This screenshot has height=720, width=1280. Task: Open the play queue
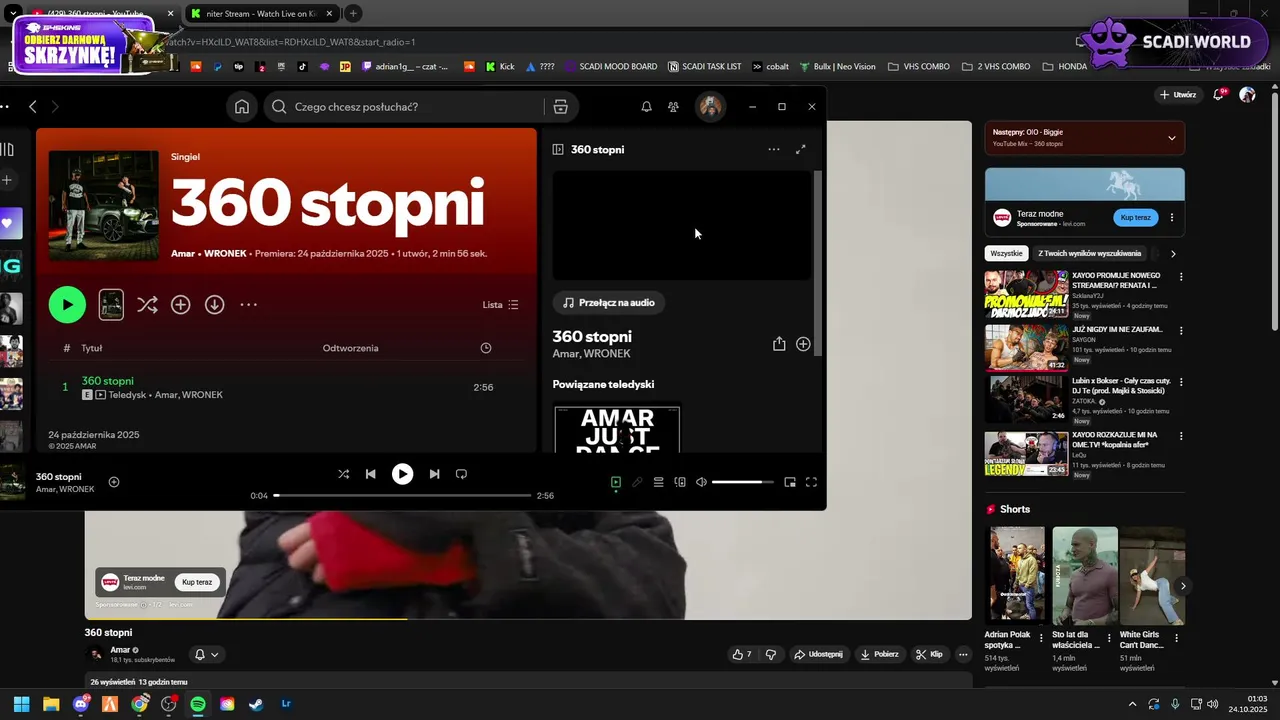coord(658,482)
